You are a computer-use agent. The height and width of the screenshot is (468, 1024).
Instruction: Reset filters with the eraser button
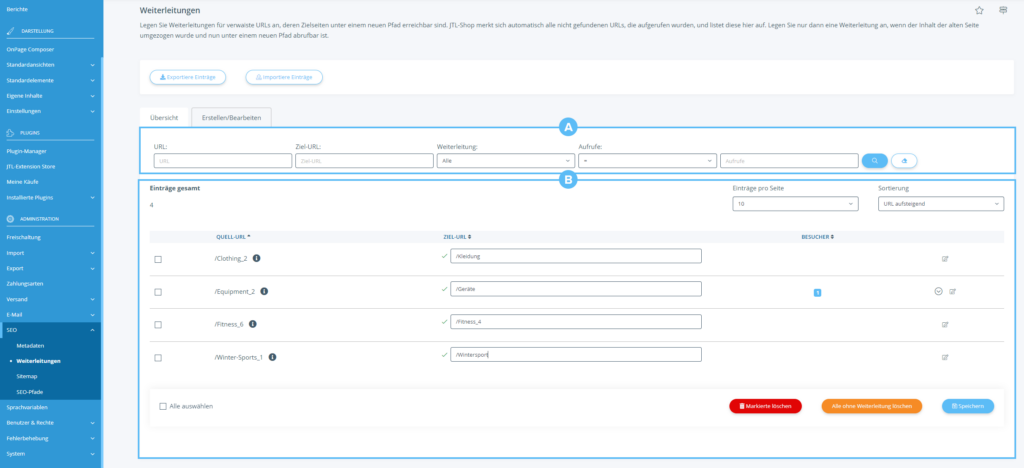pyautogui.click(x=903, y=160)
